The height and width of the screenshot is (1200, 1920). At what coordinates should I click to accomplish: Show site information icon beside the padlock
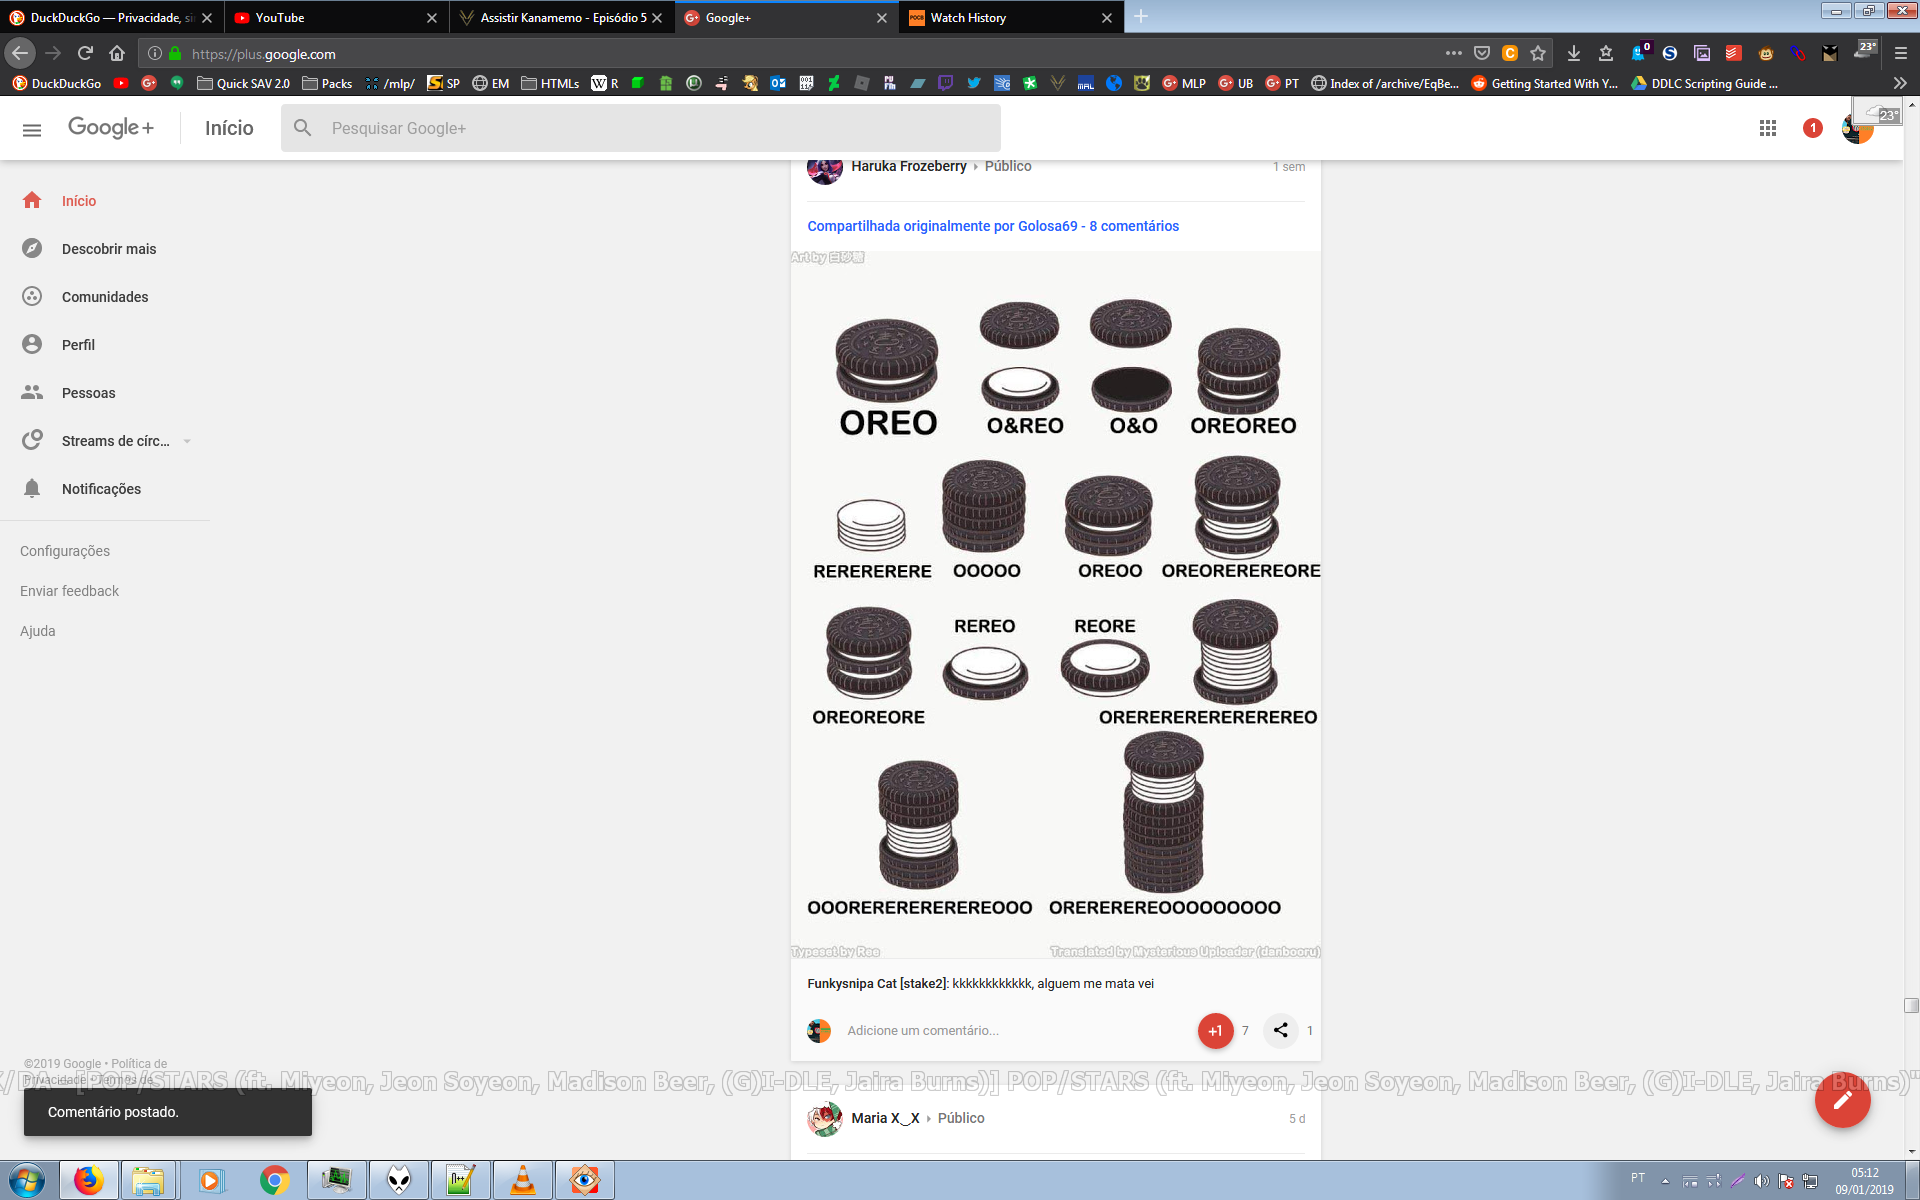[155, 53]
